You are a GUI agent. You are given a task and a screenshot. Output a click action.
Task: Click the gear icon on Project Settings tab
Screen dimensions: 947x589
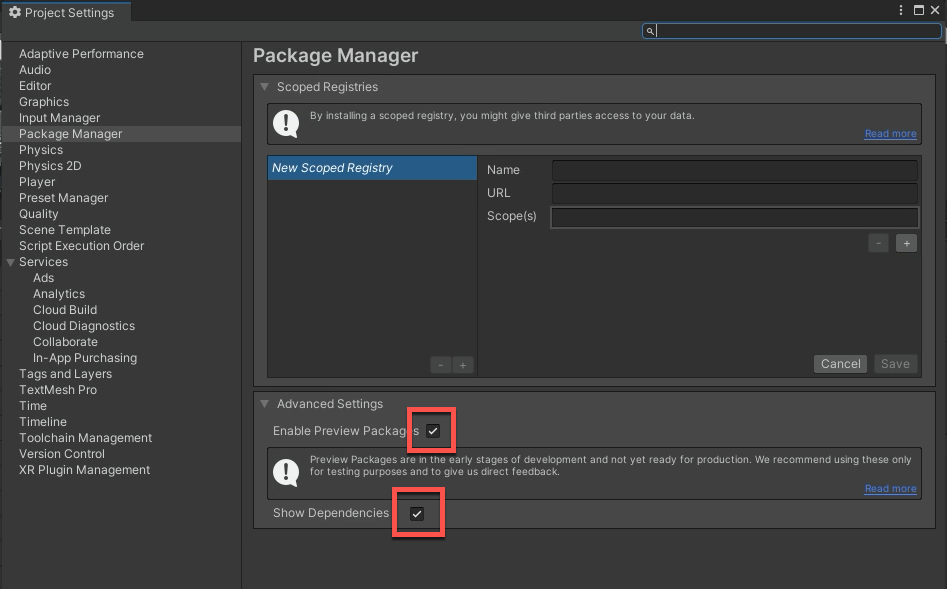click(16, 13)
